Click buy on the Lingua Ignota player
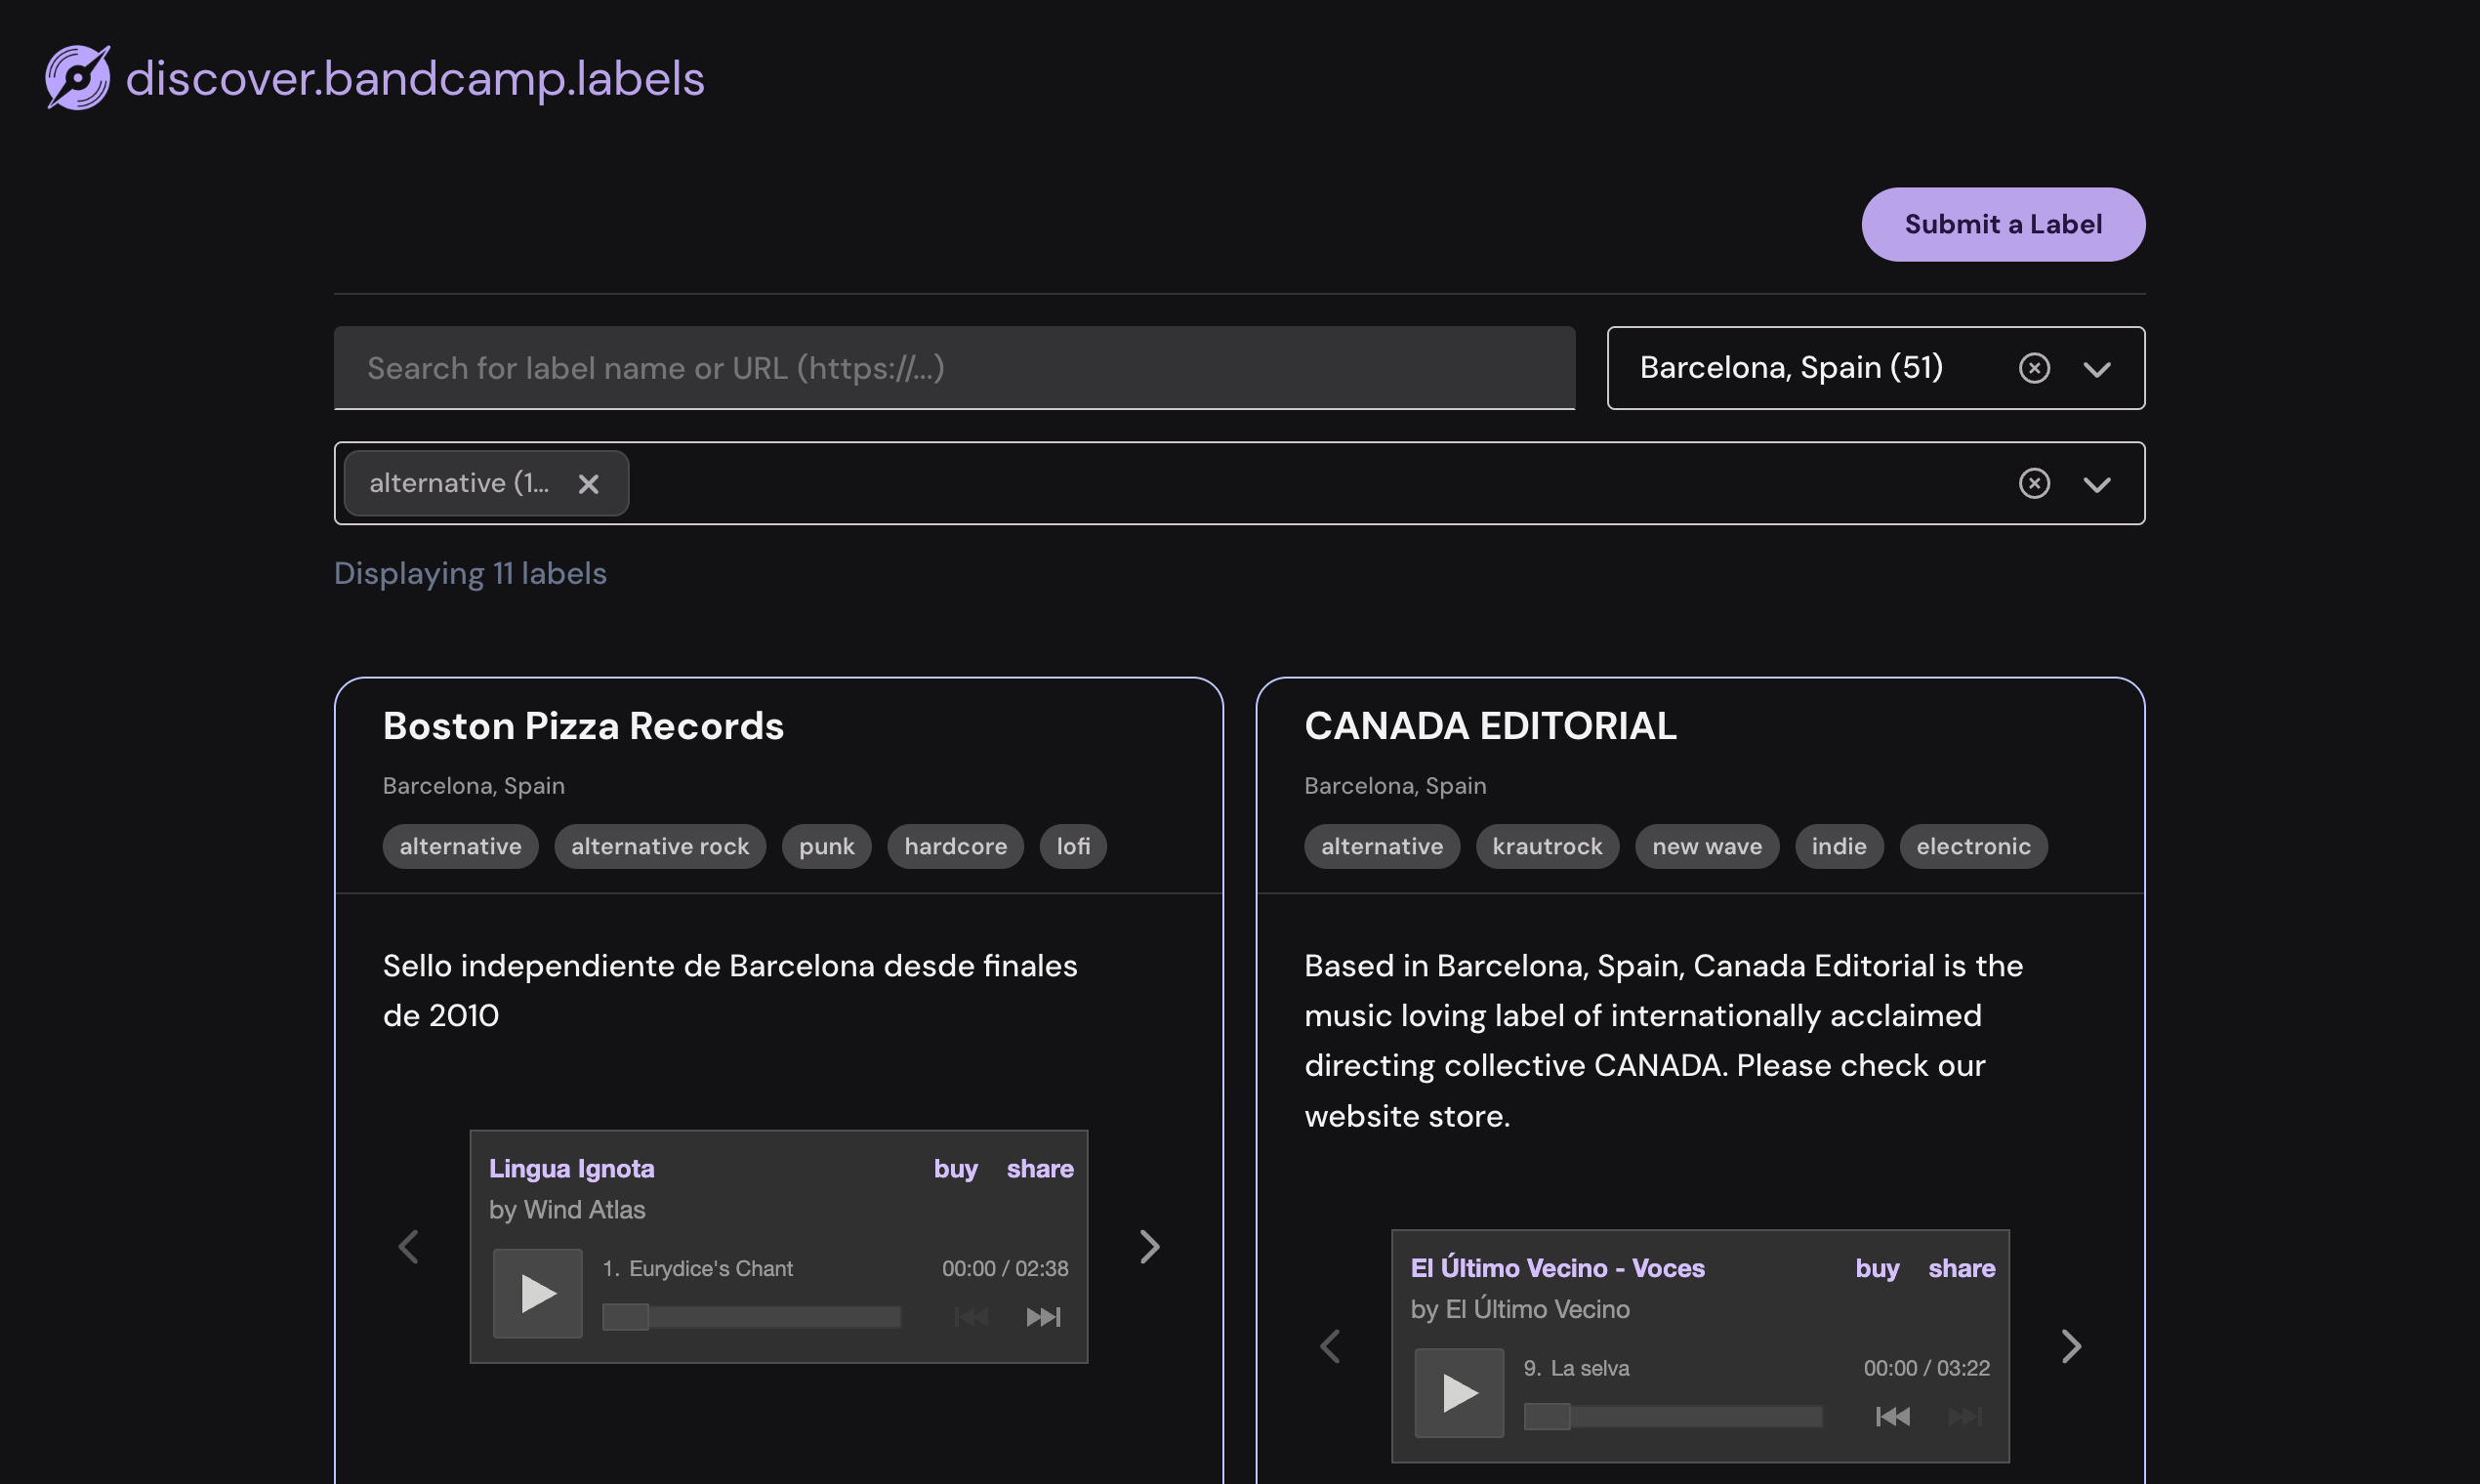2480x1484 pixels. 955,1168
